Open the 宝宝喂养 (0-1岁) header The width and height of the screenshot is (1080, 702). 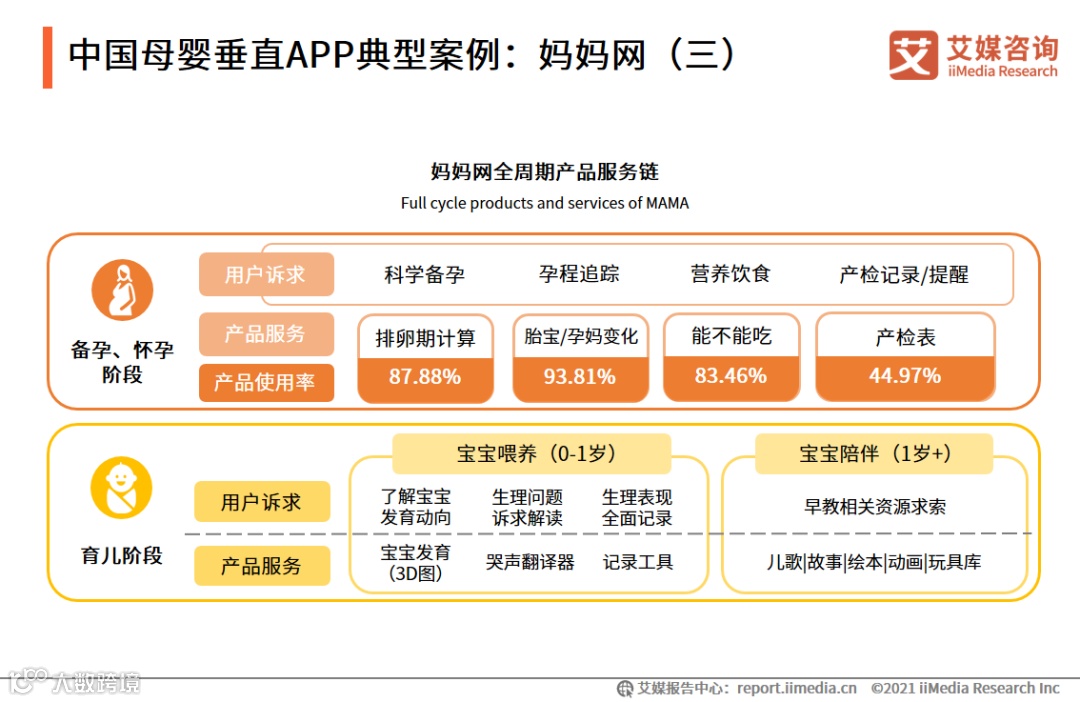[532, 453]
